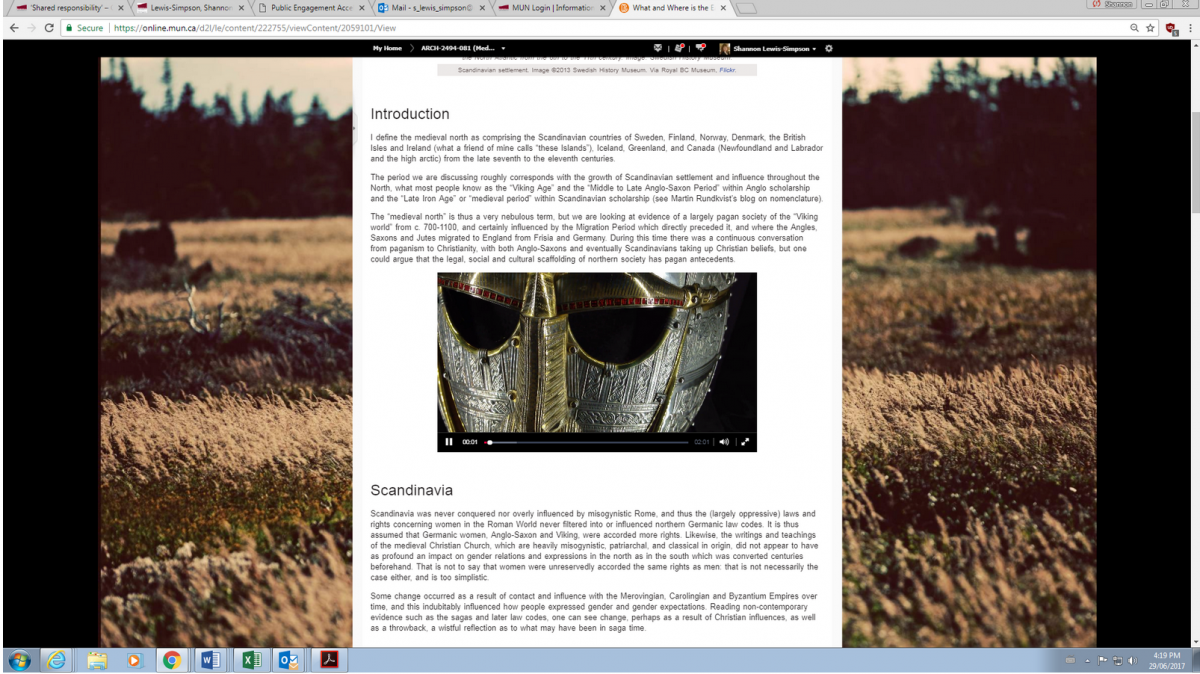
Task: Click the Secure padlock indicator
Action: point(84,28)
